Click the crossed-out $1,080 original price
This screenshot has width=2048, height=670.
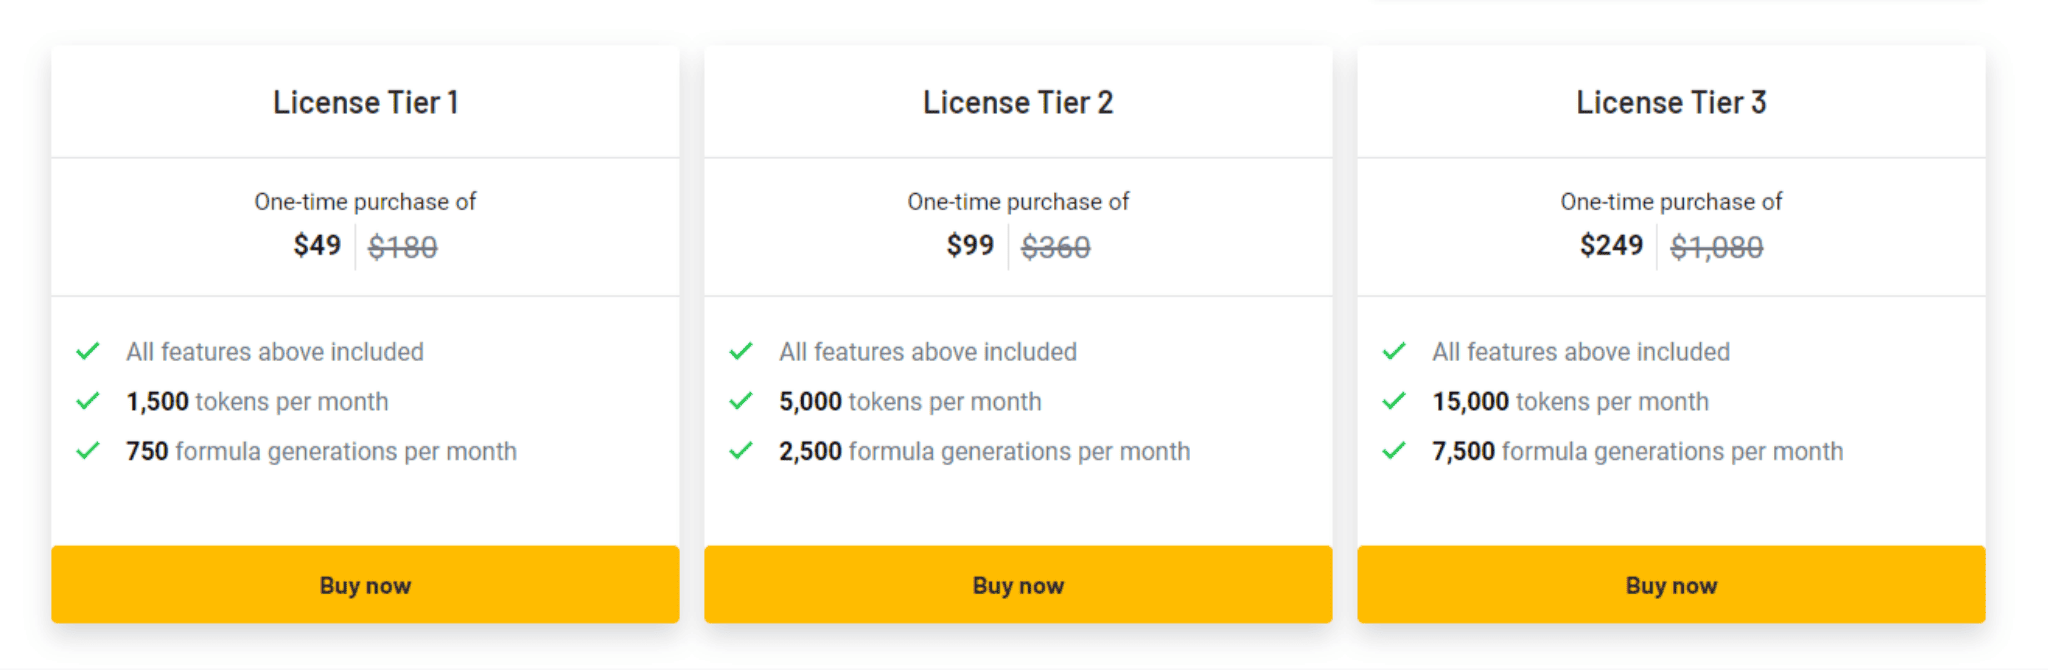1717,247
